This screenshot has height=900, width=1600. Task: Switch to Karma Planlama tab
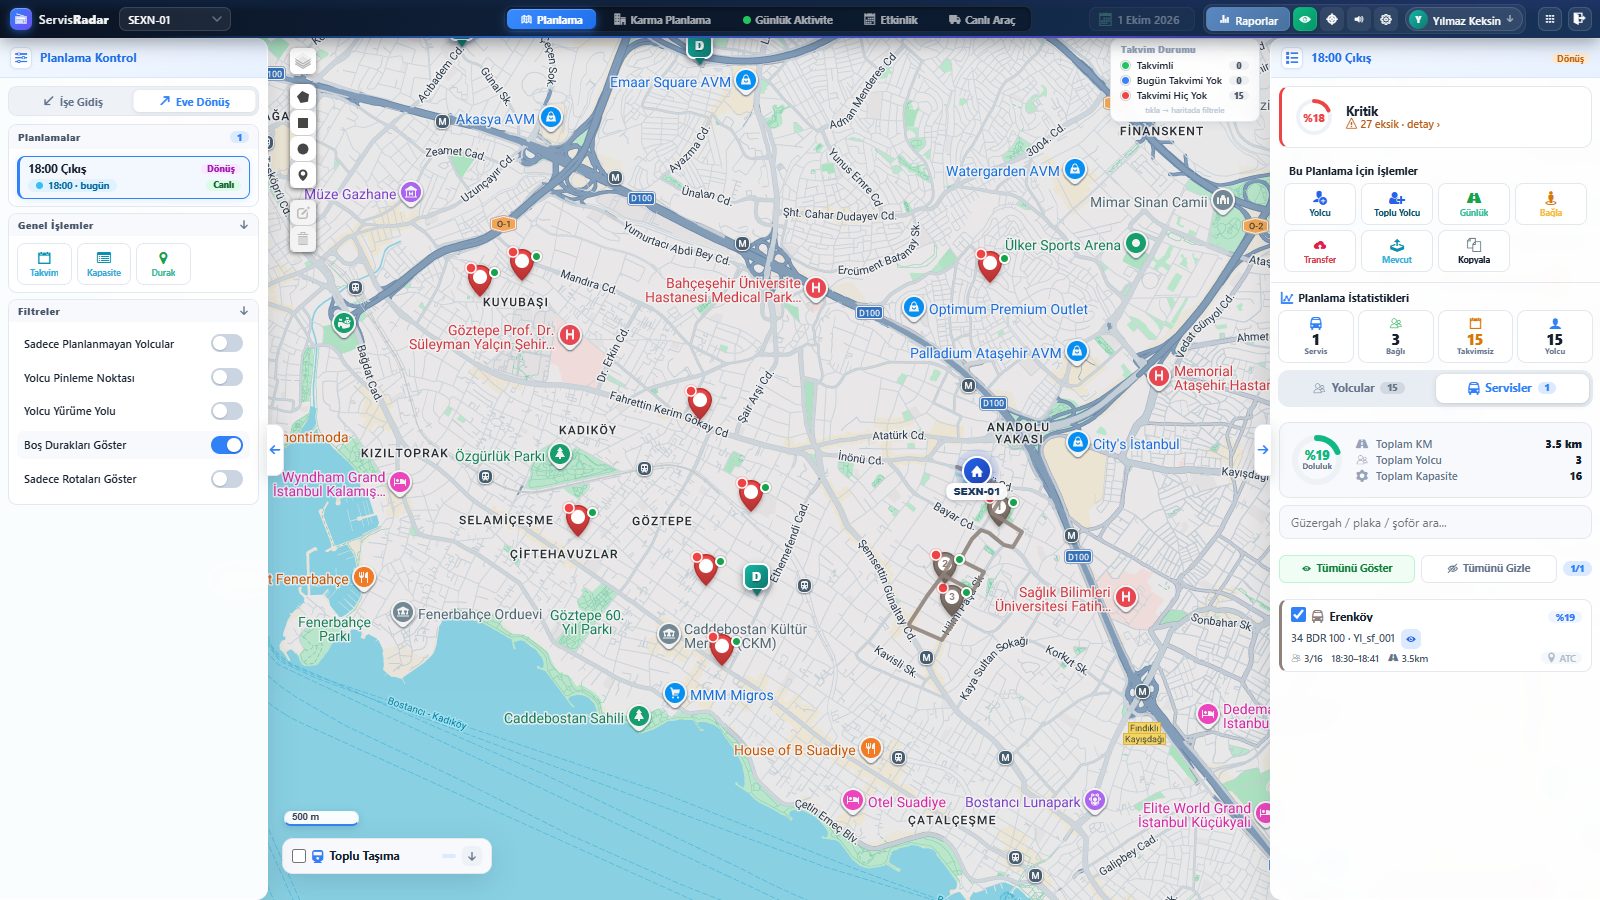pyautogui.click(x=662, y=19)
